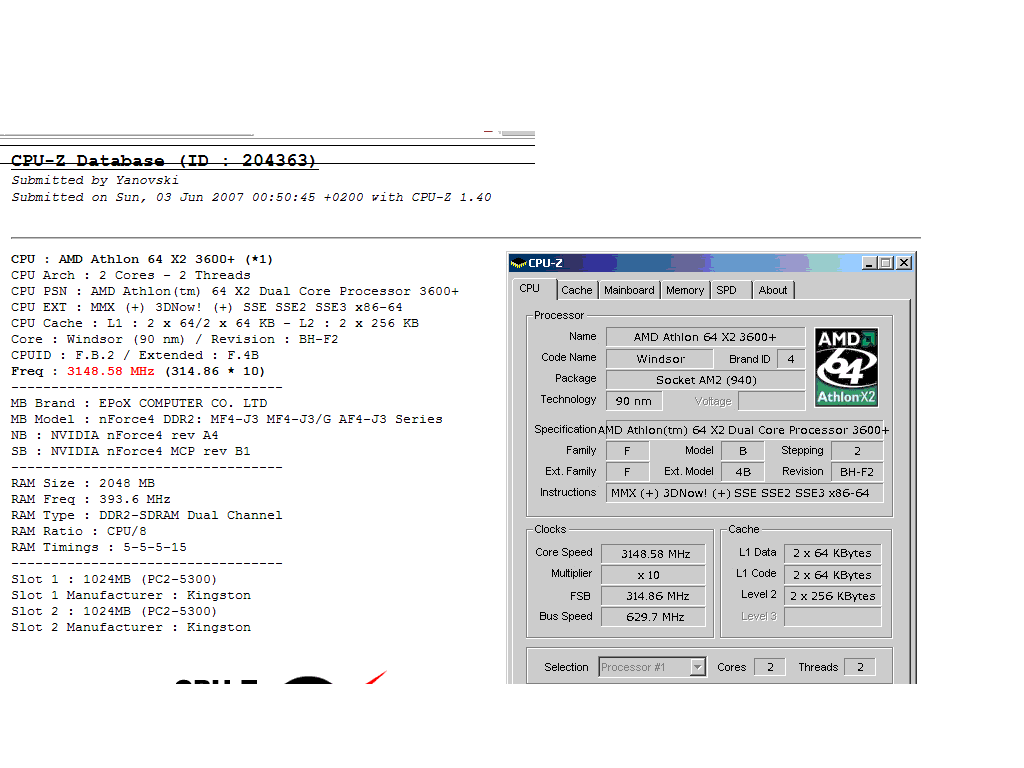Click the 'Slot 1 : 1024MB (PC2-5300)' line
This screenshot has width=1024, height=768.
point(114,579)
